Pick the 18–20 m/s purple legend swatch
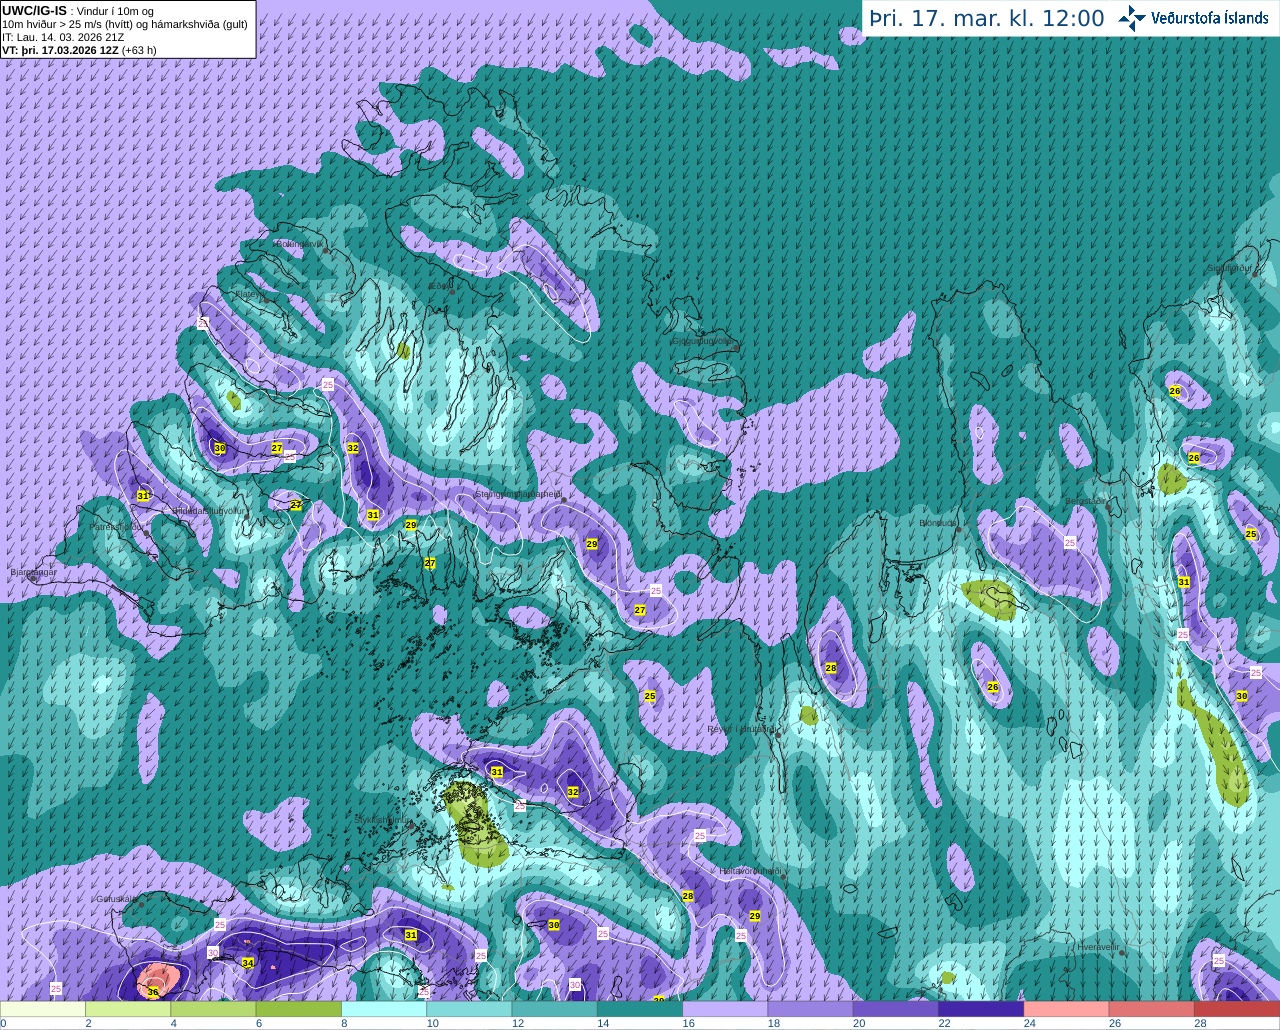 coord(810,1009)
